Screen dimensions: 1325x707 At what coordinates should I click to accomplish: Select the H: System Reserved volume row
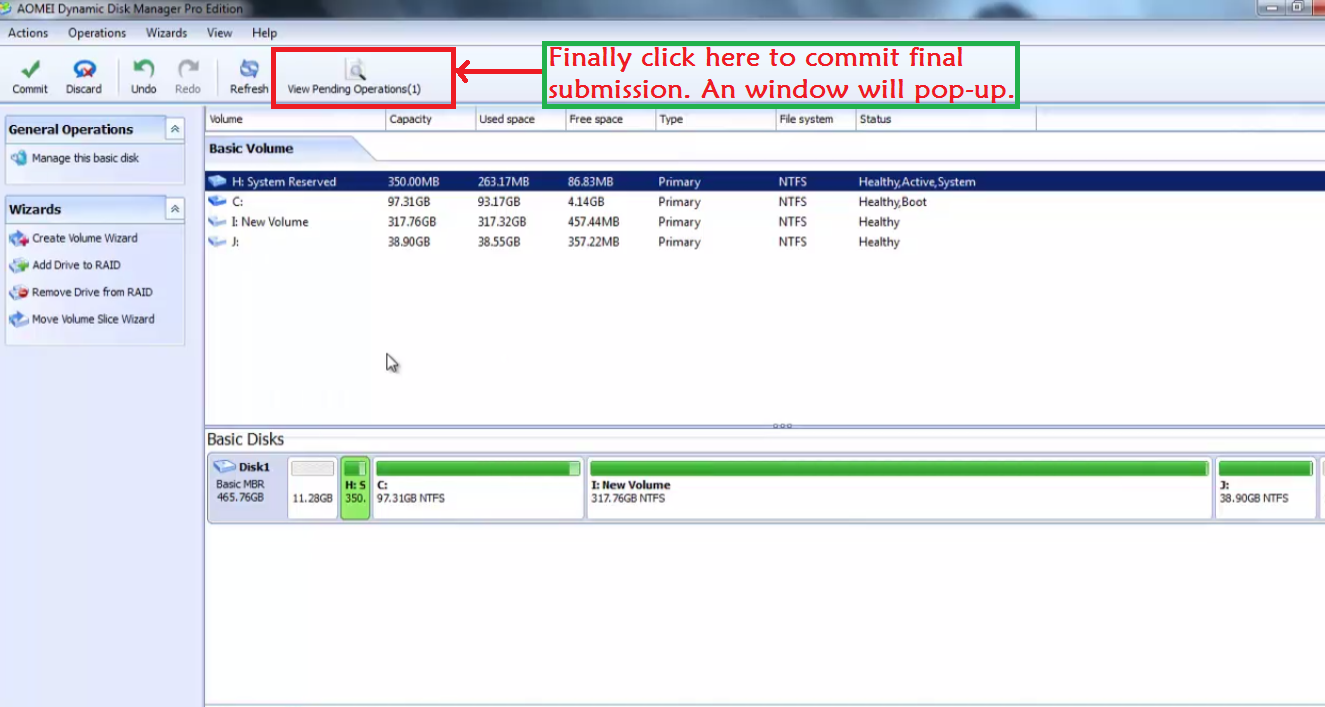[765, 182]
